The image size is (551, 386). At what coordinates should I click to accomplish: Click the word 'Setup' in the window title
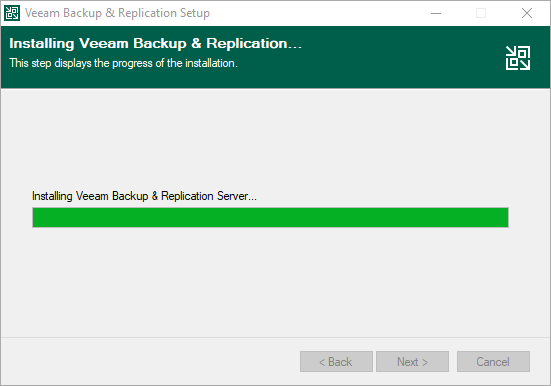(x=195, y=13)
